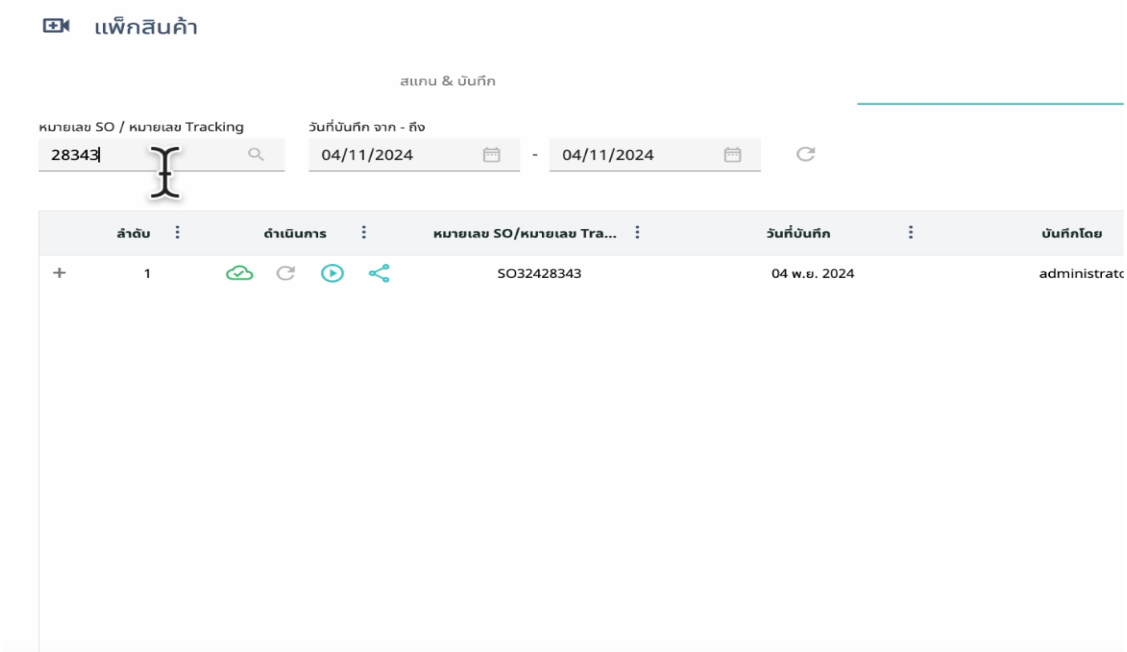Screen dimensions: 1127x652
Task: Click the end date field 04/11/2024
Action: click(x=630, y=155)
